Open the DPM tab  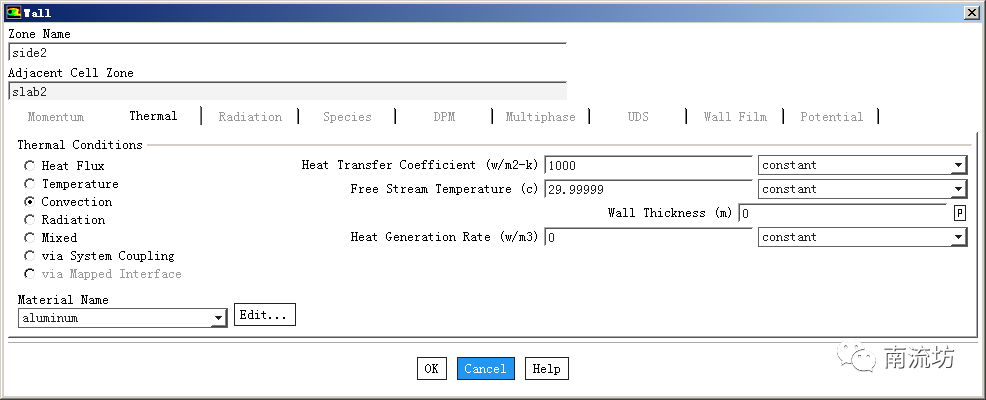tap(444, 117)
